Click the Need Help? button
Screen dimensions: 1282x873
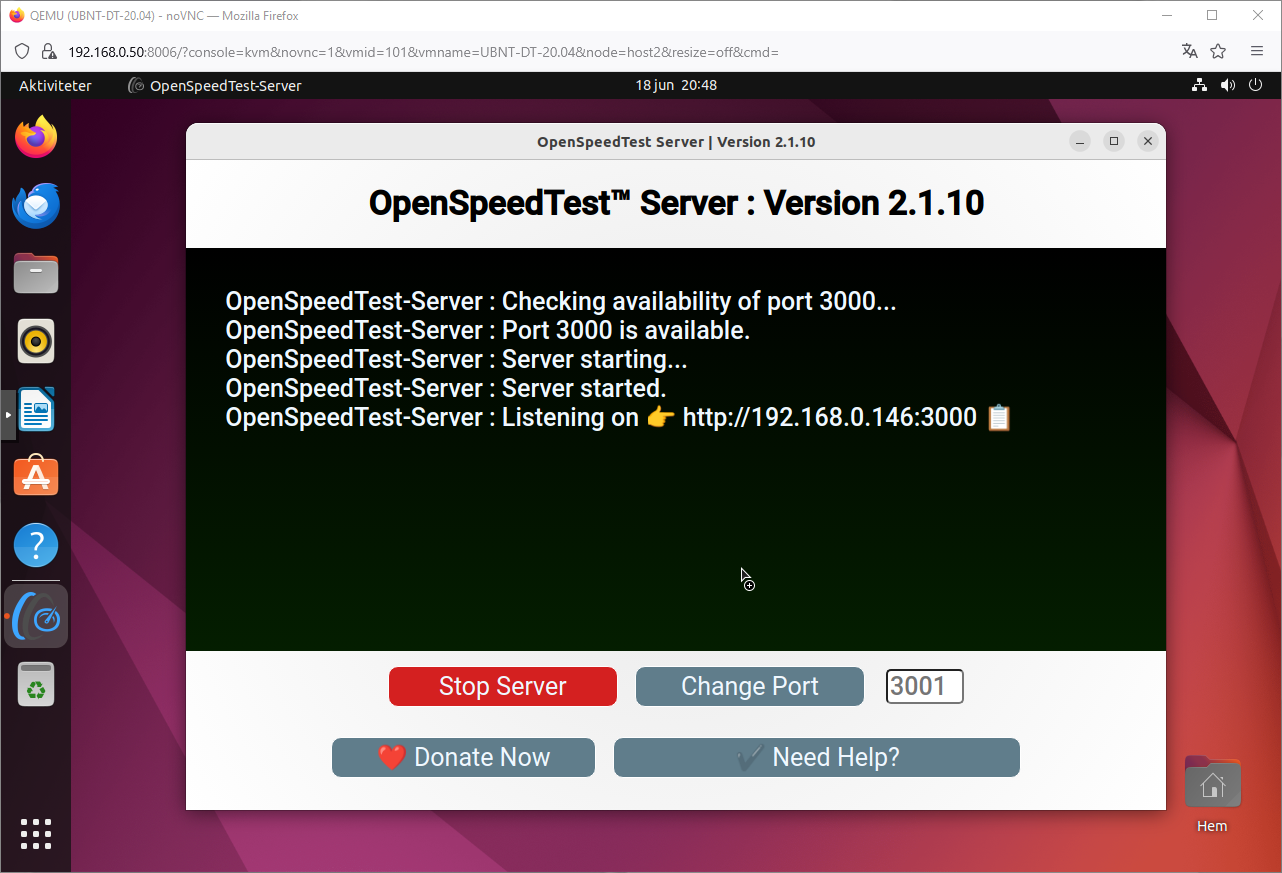point(816,757)
